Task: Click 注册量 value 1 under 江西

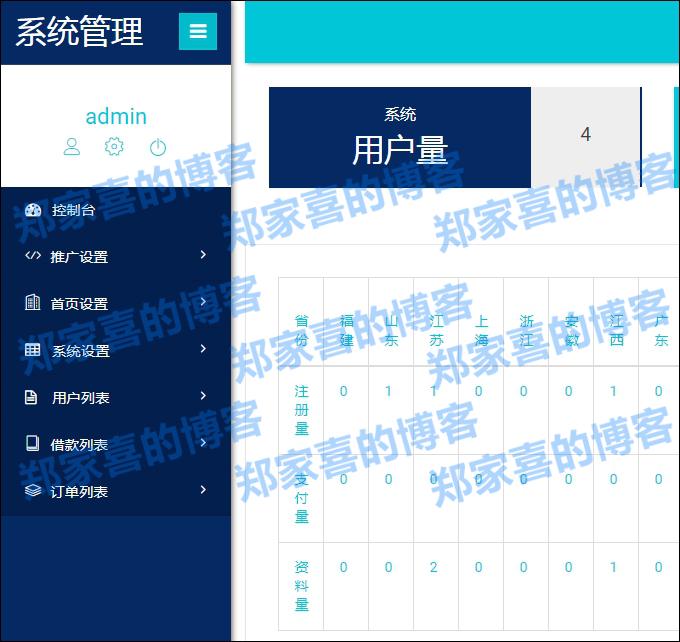Action: pyautogui.click(x=614, y=391)
